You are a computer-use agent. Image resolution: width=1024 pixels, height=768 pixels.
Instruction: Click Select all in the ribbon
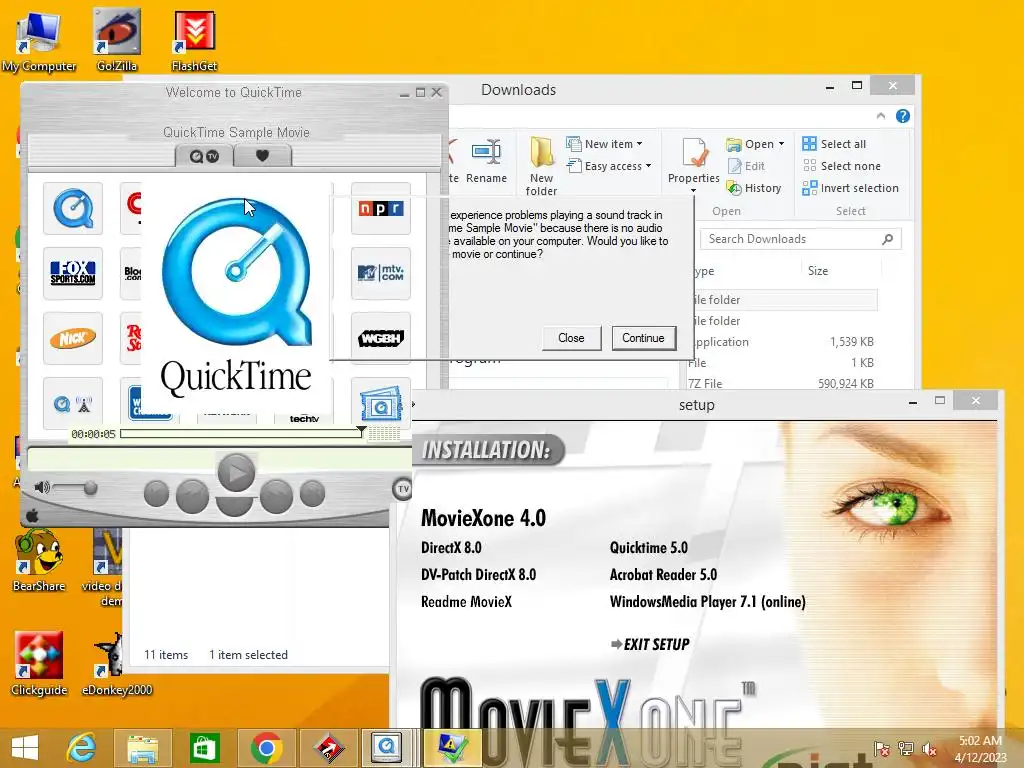834,144
